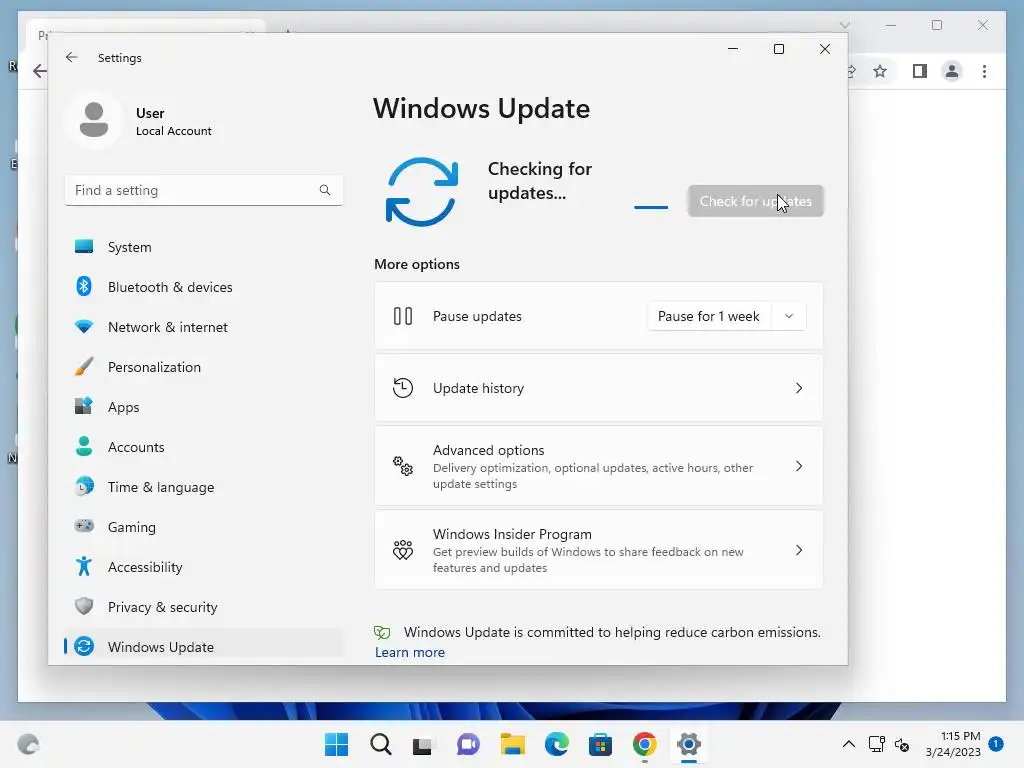
Task: Click the Advanced options gears icon
Action: [x=403, y=466]
